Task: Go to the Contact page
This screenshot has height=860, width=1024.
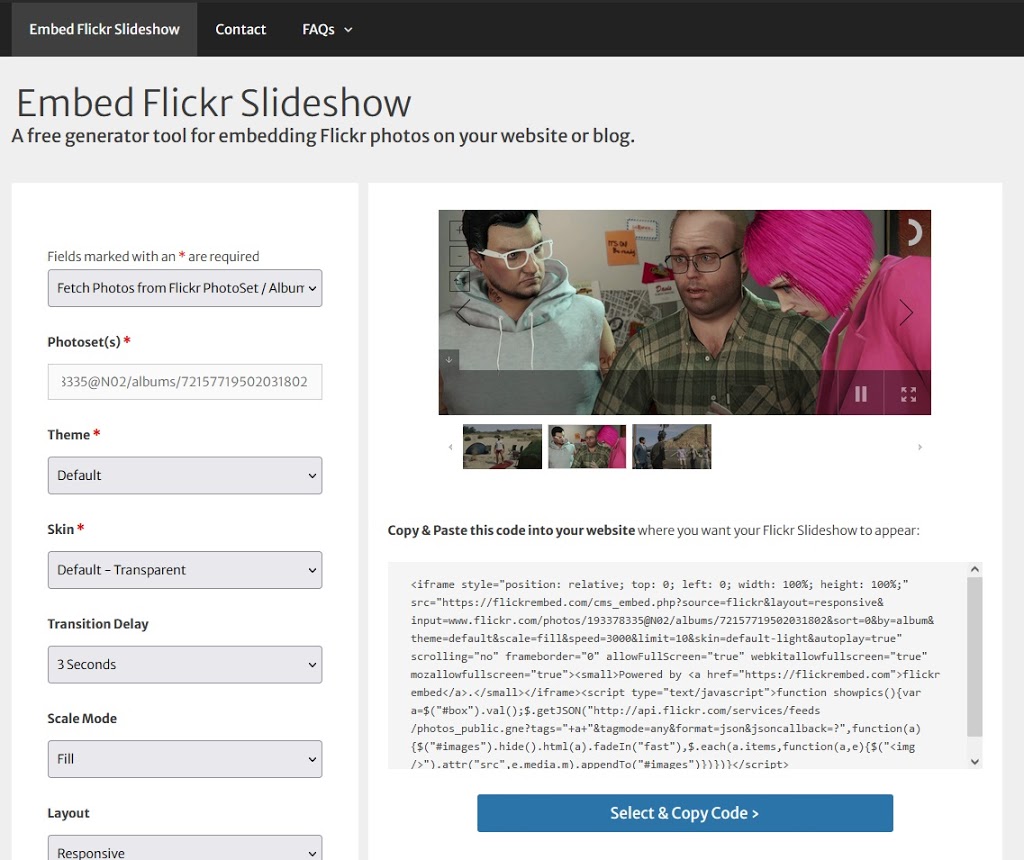Action: point(240,29)
